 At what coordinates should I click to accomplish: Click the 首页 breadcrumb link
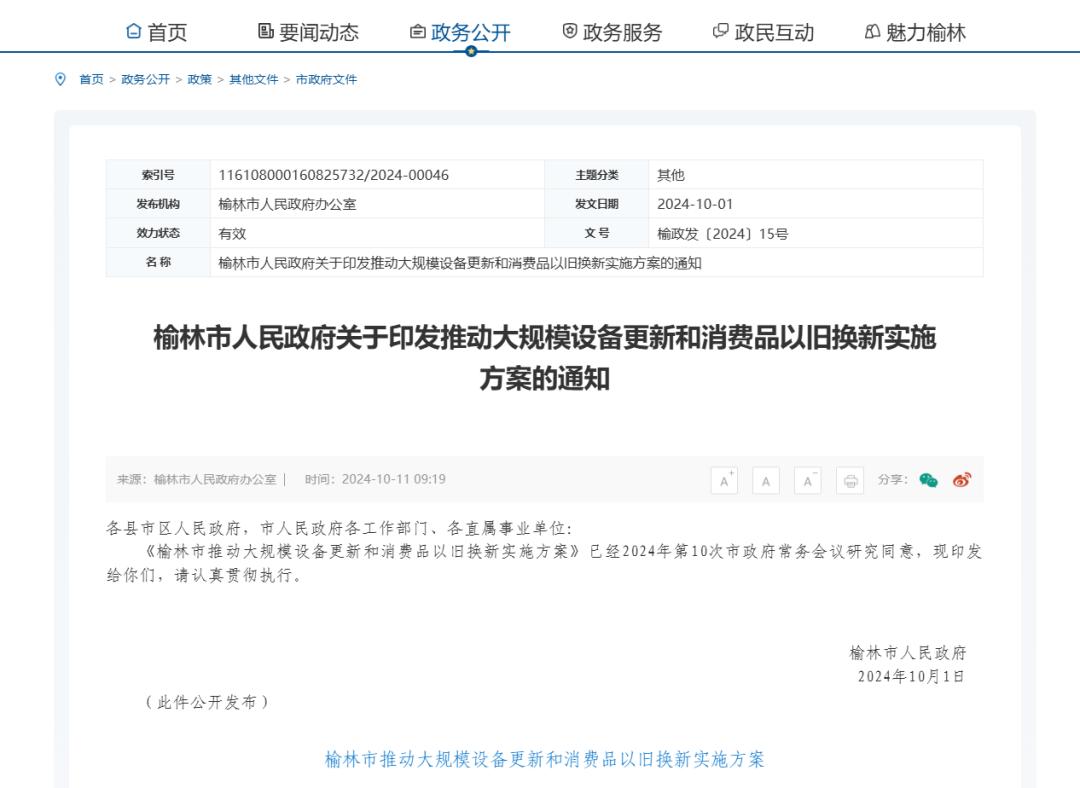click(91, 79)
